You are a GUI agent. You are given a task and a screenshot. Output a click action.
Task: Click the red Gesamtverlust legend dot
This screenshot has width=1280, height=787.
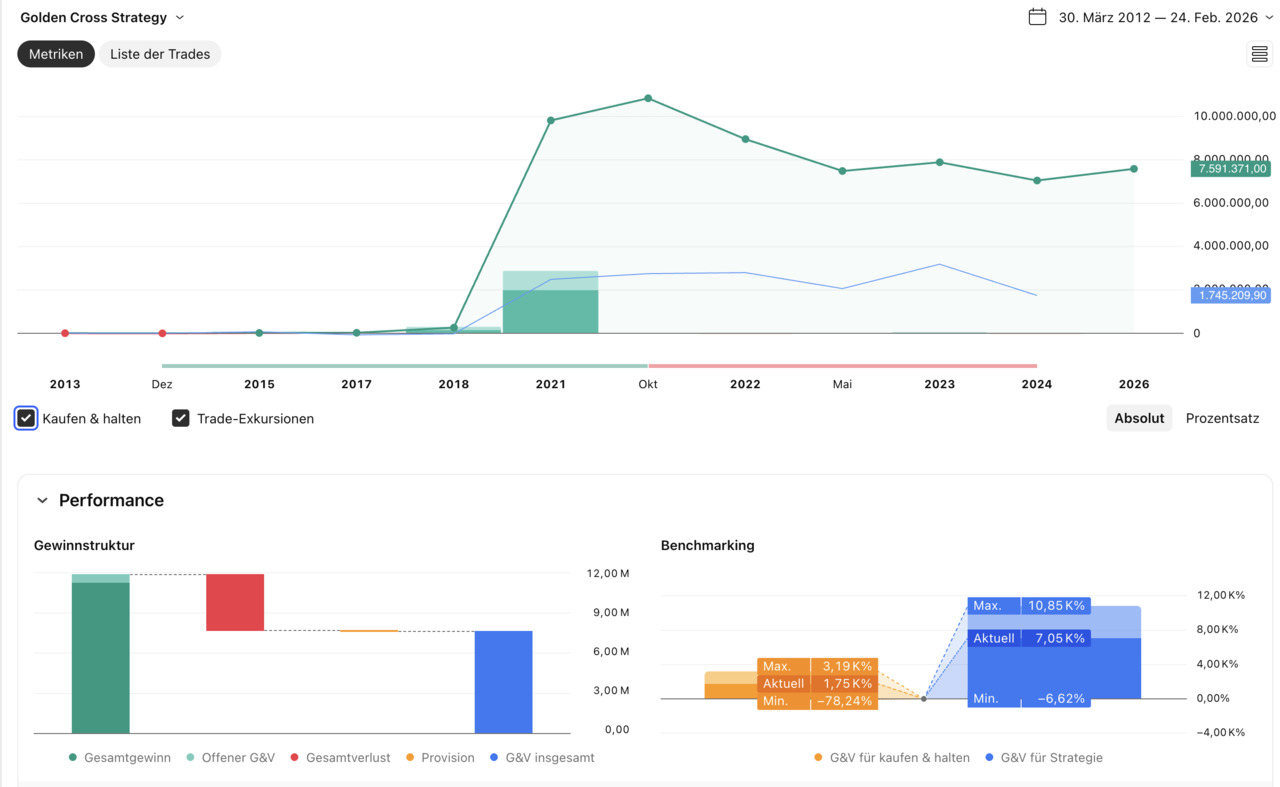coord(295,758)
